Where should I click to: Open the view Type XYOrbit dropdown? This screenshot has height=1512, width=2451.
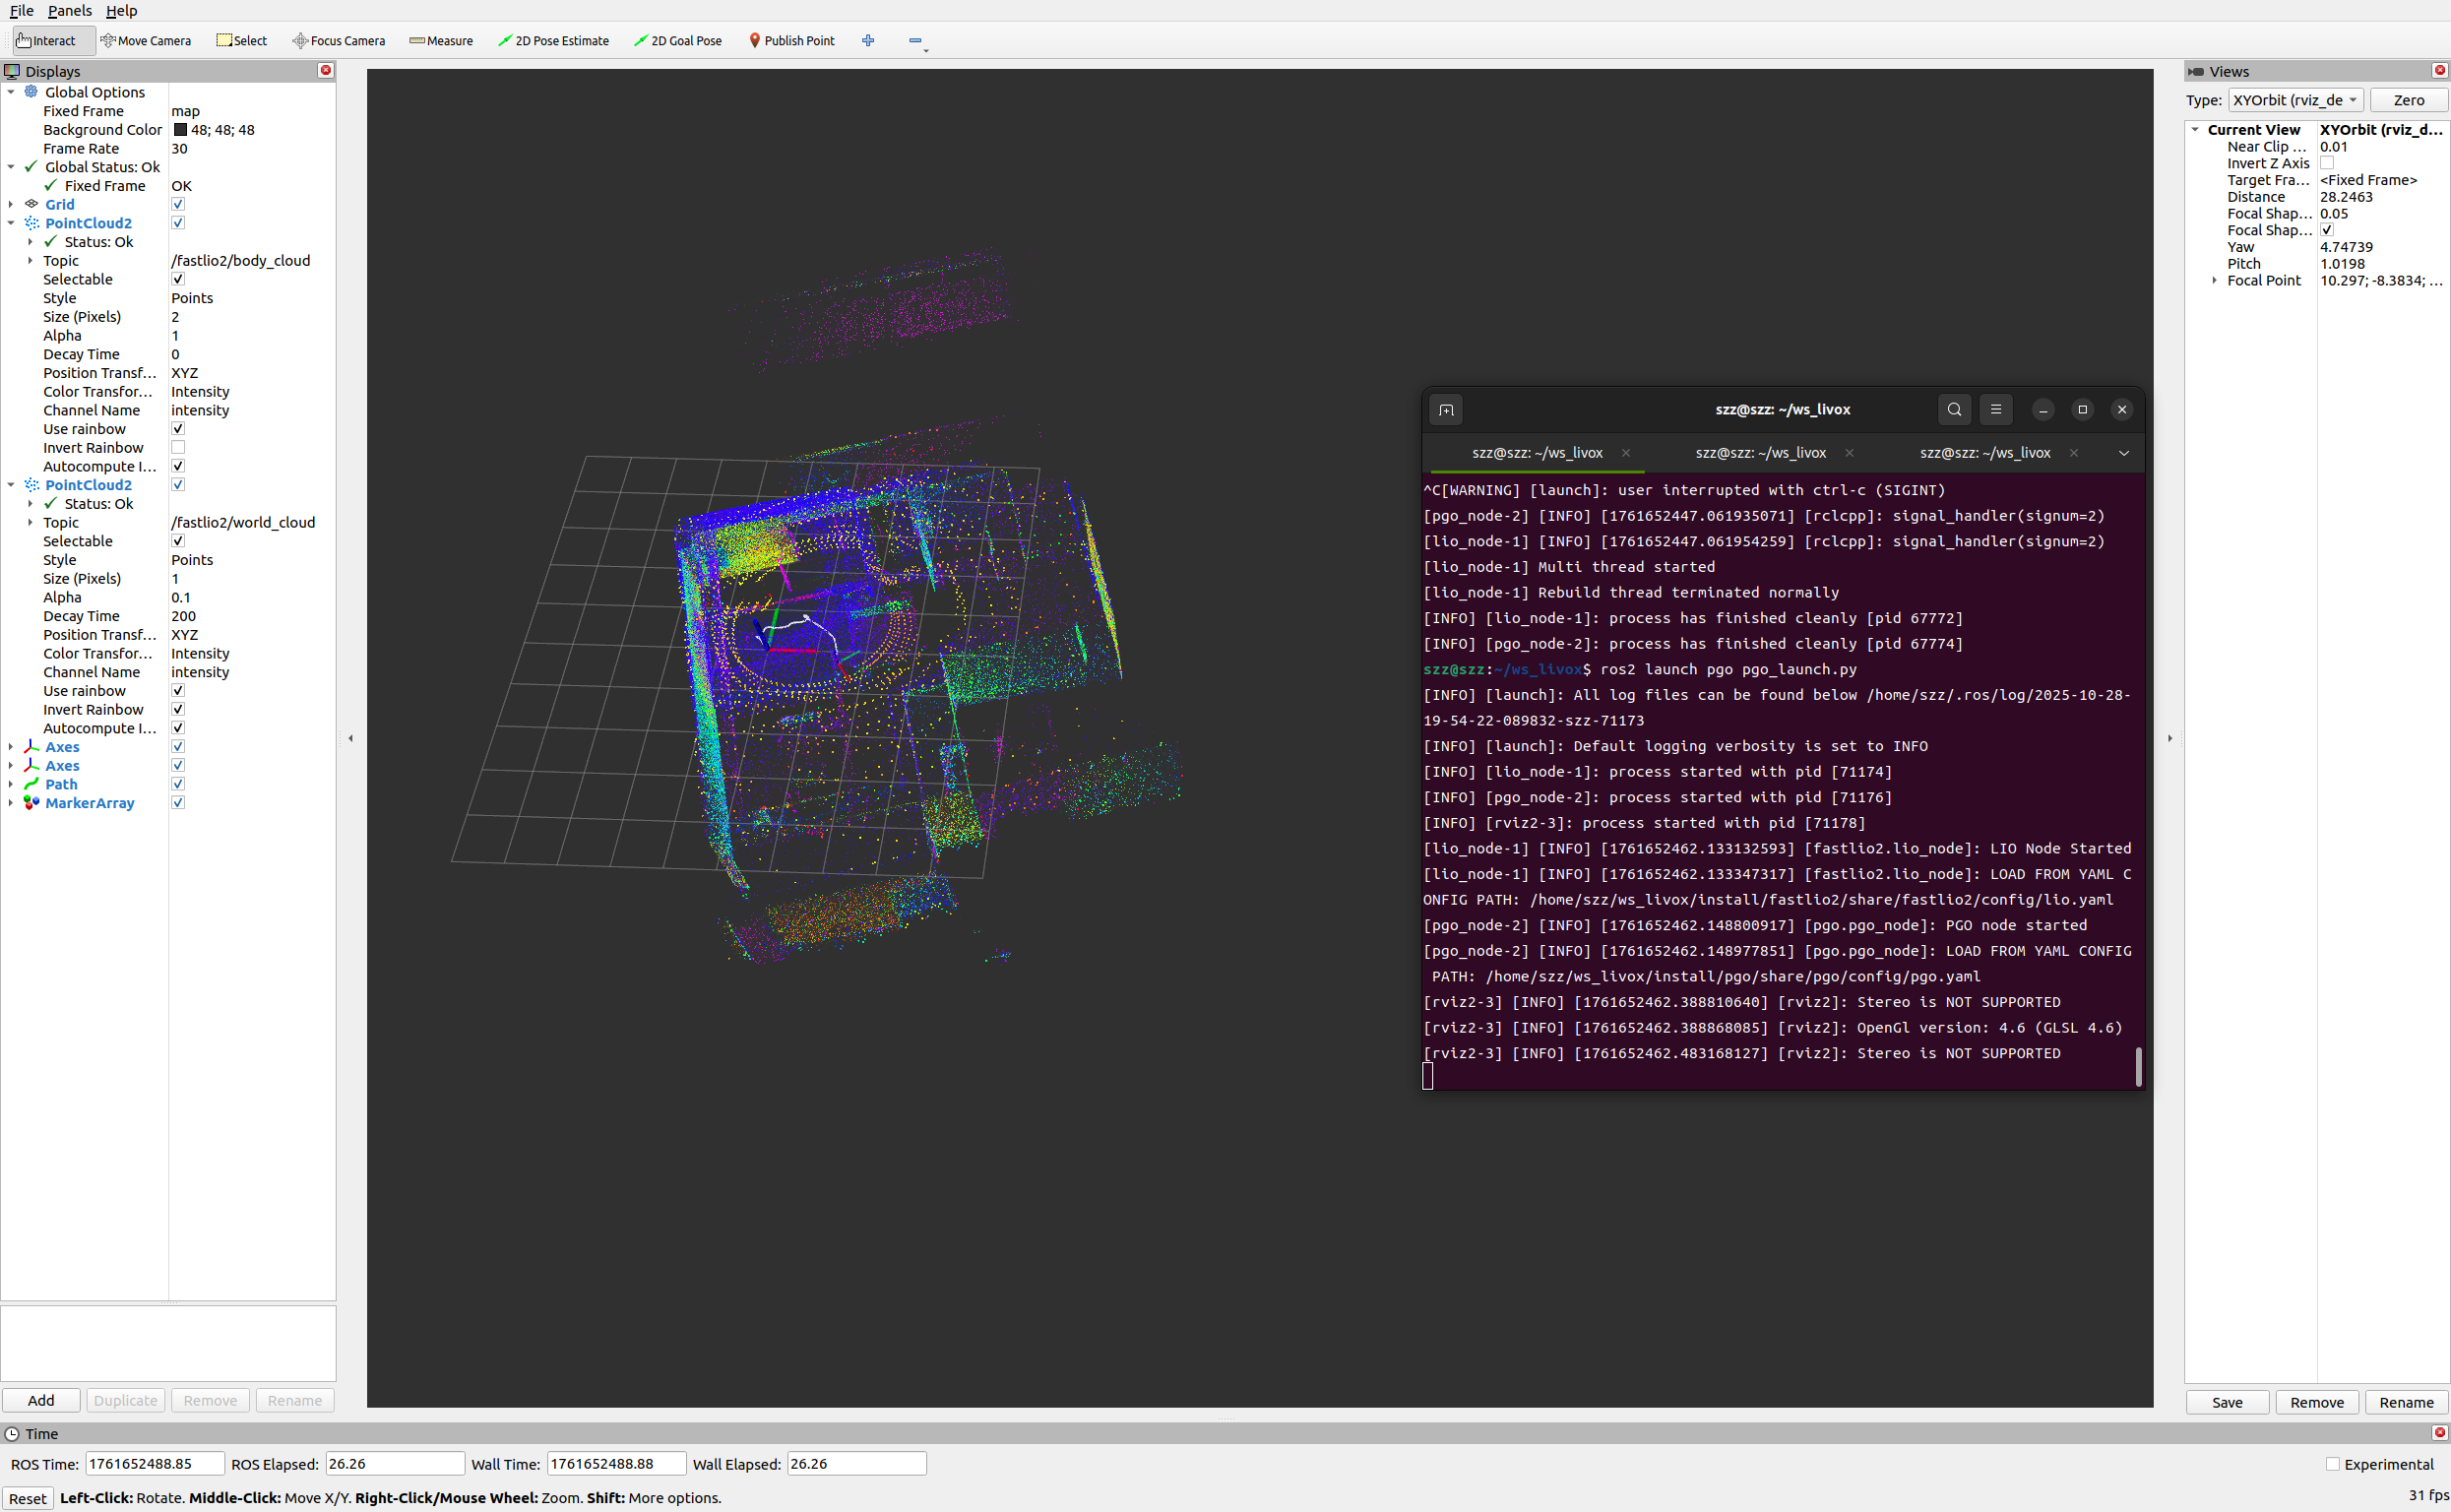point(2295,100)
